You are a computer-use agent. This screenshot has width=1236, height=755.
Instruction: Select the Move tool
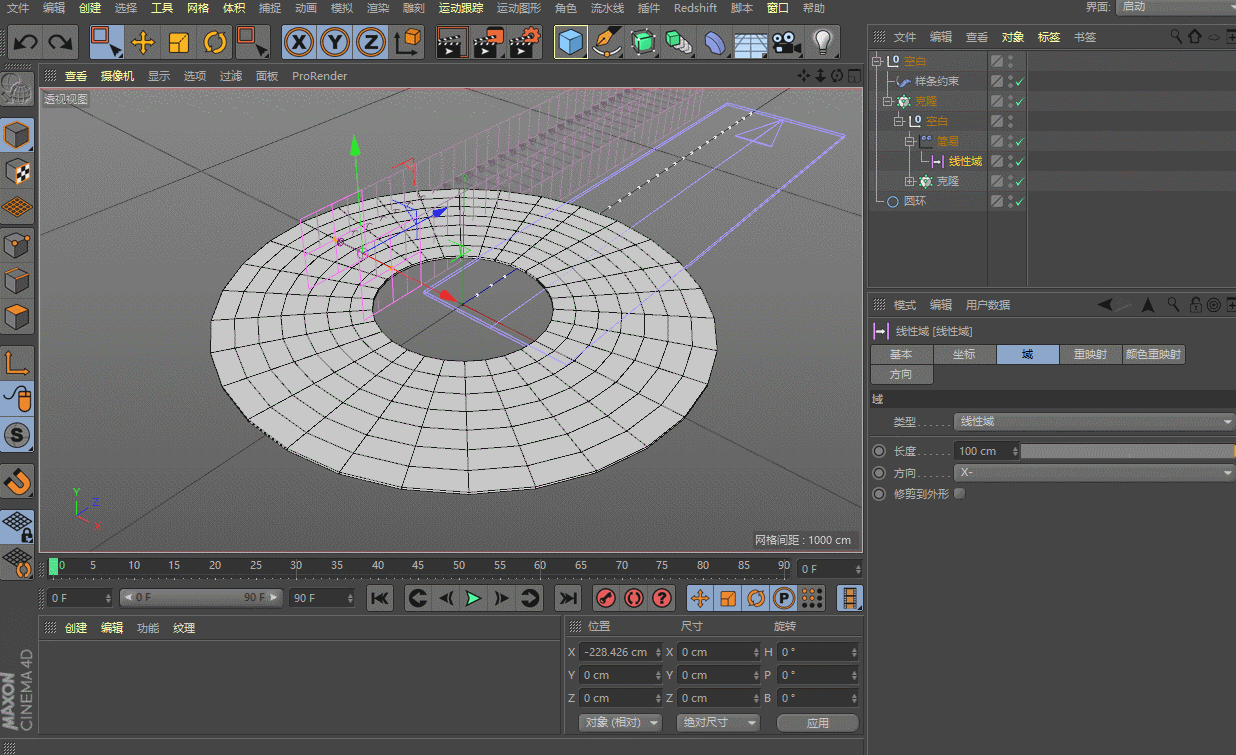tap(143, 42)
